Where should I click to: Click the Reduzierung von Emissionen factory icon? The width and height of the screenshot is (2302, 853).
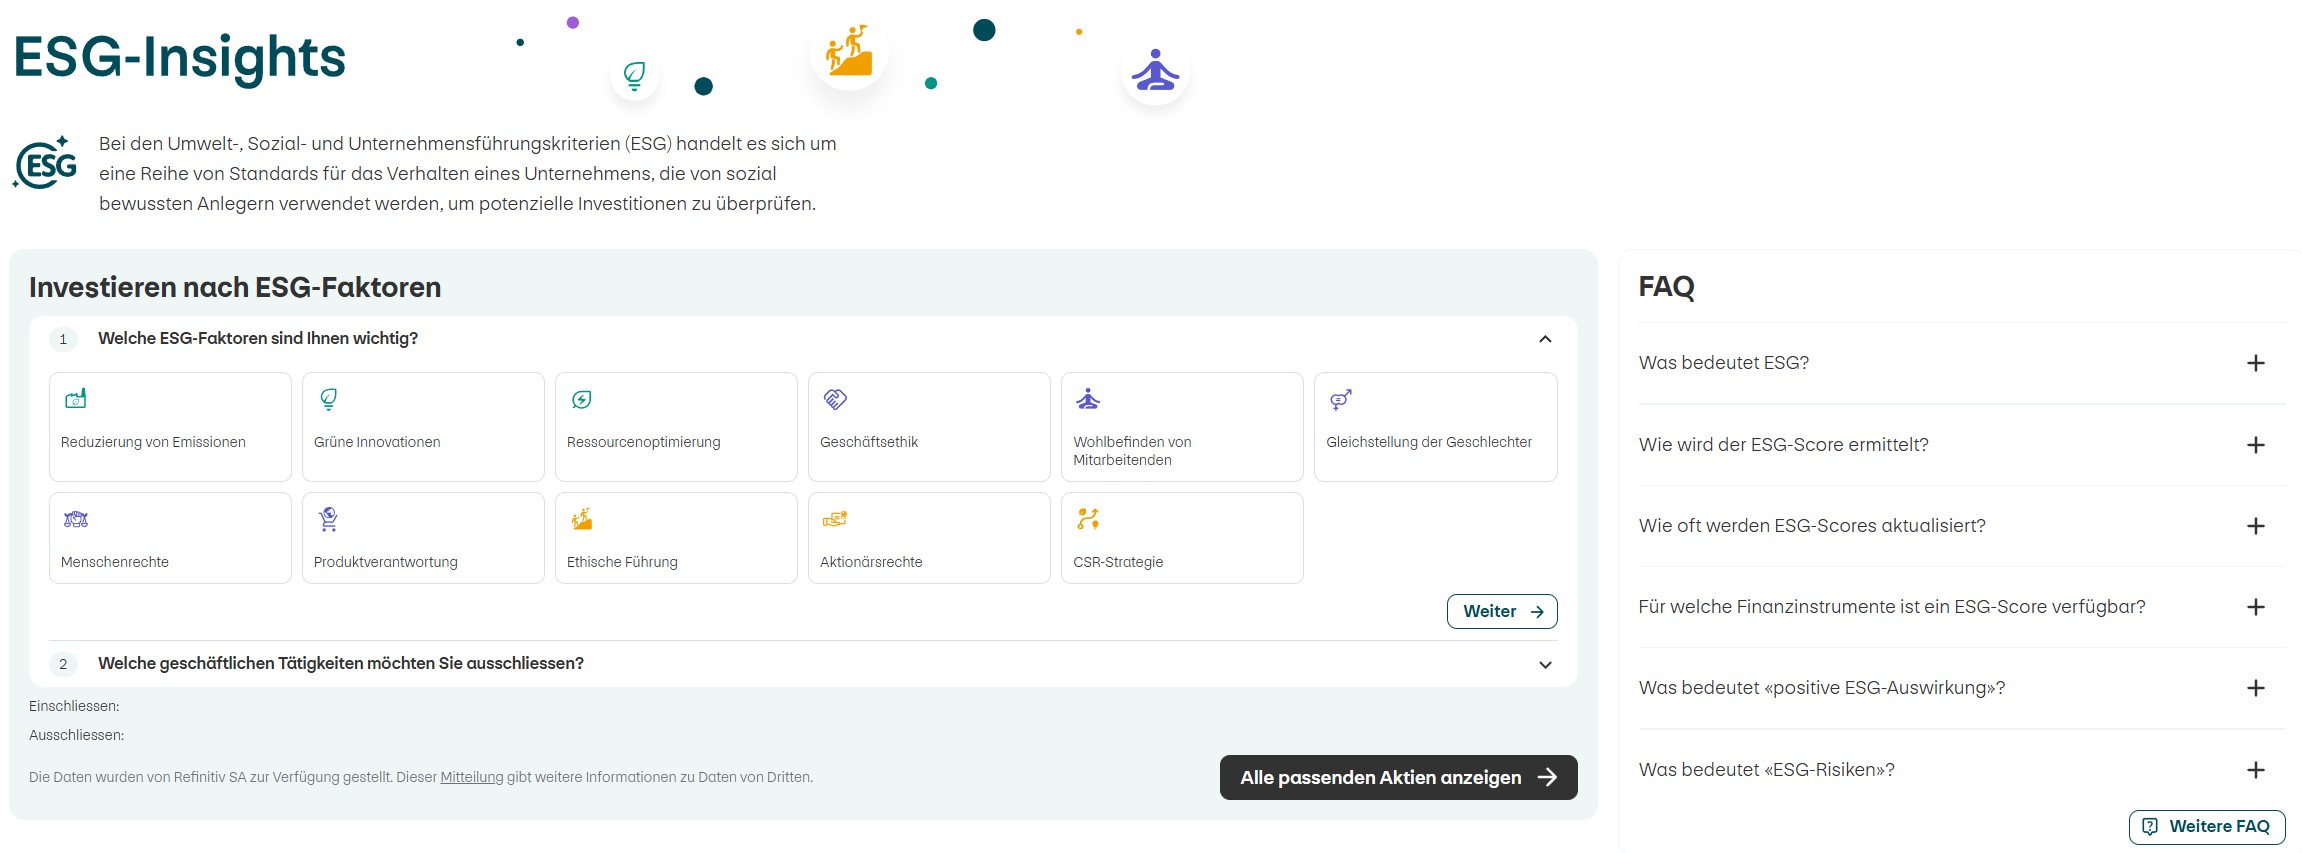click(x=76, y=399)
